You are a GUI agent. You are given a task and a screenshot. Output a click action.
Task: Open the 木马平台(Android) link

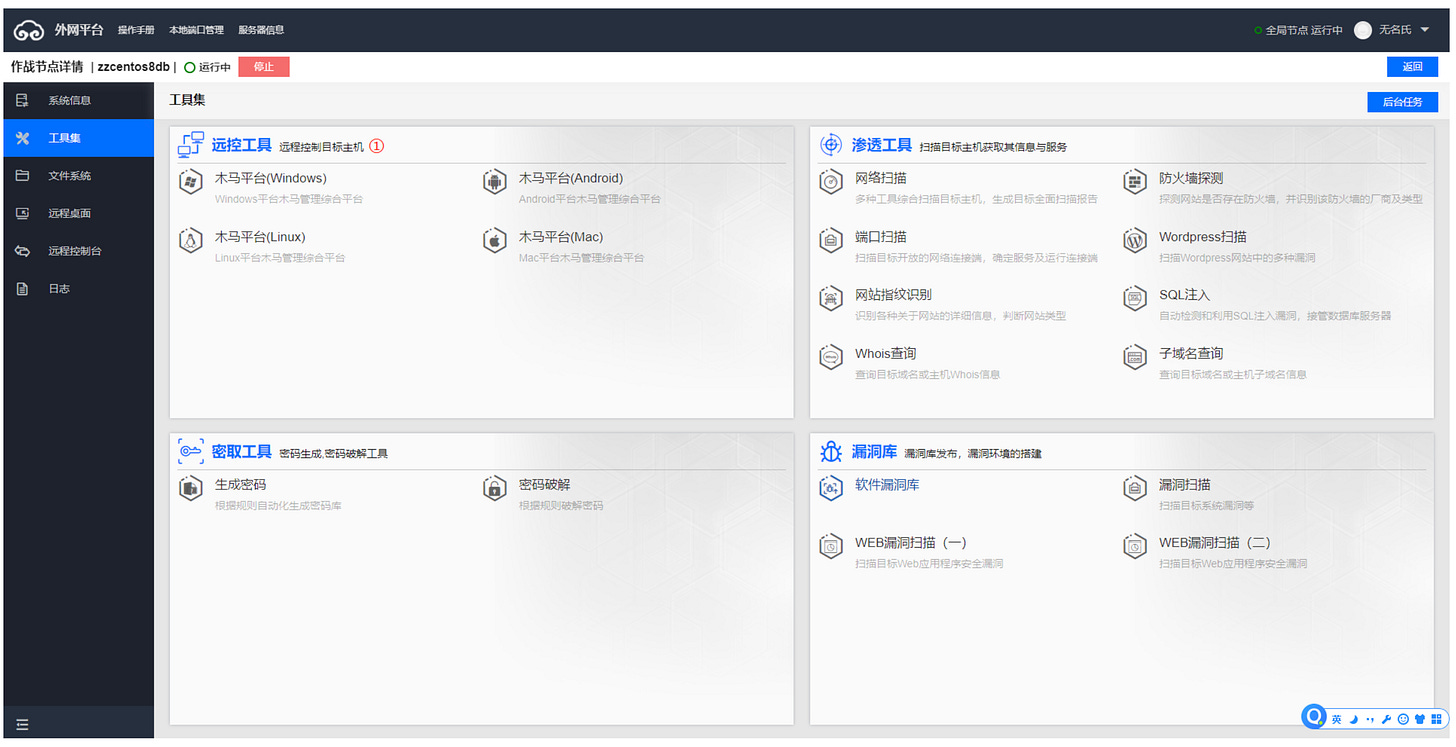[x=570, y=178]
